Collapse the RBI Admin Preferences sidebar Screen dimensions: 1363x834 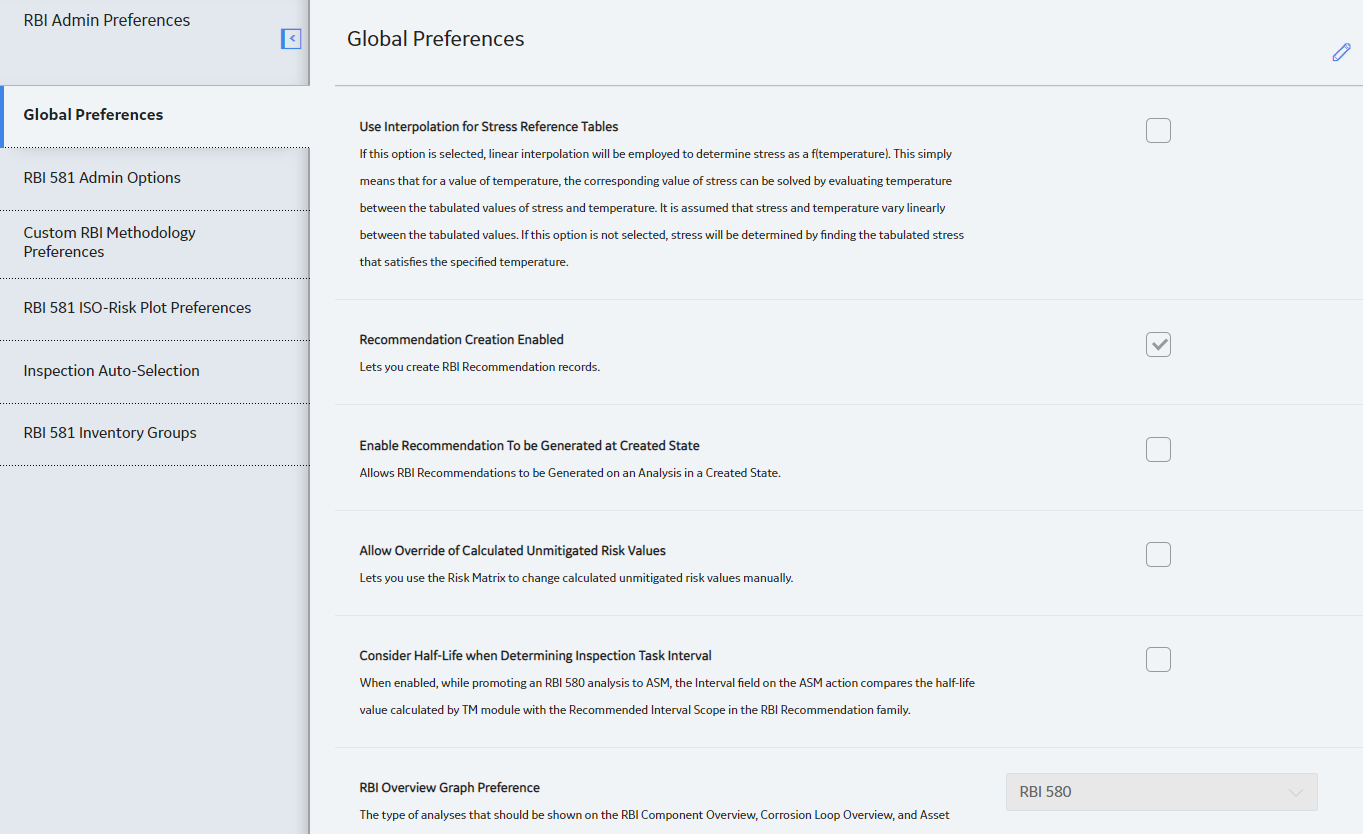pos(291,39)
